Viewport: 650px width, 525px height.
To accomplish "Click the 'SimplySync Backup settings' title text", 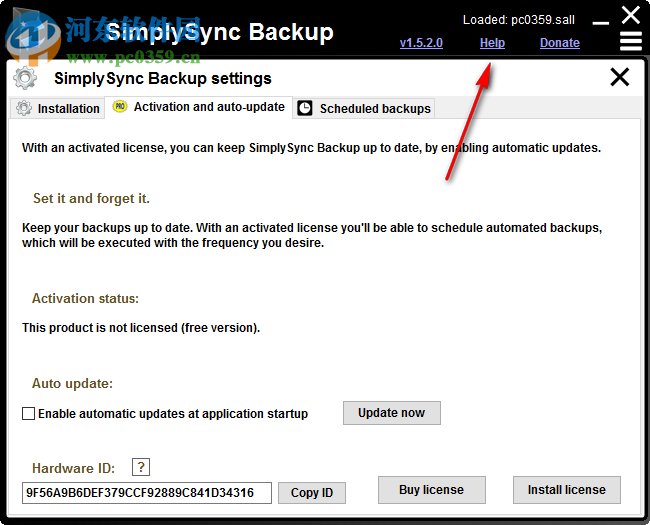I will pyautogui.click(x=162, y=78).
